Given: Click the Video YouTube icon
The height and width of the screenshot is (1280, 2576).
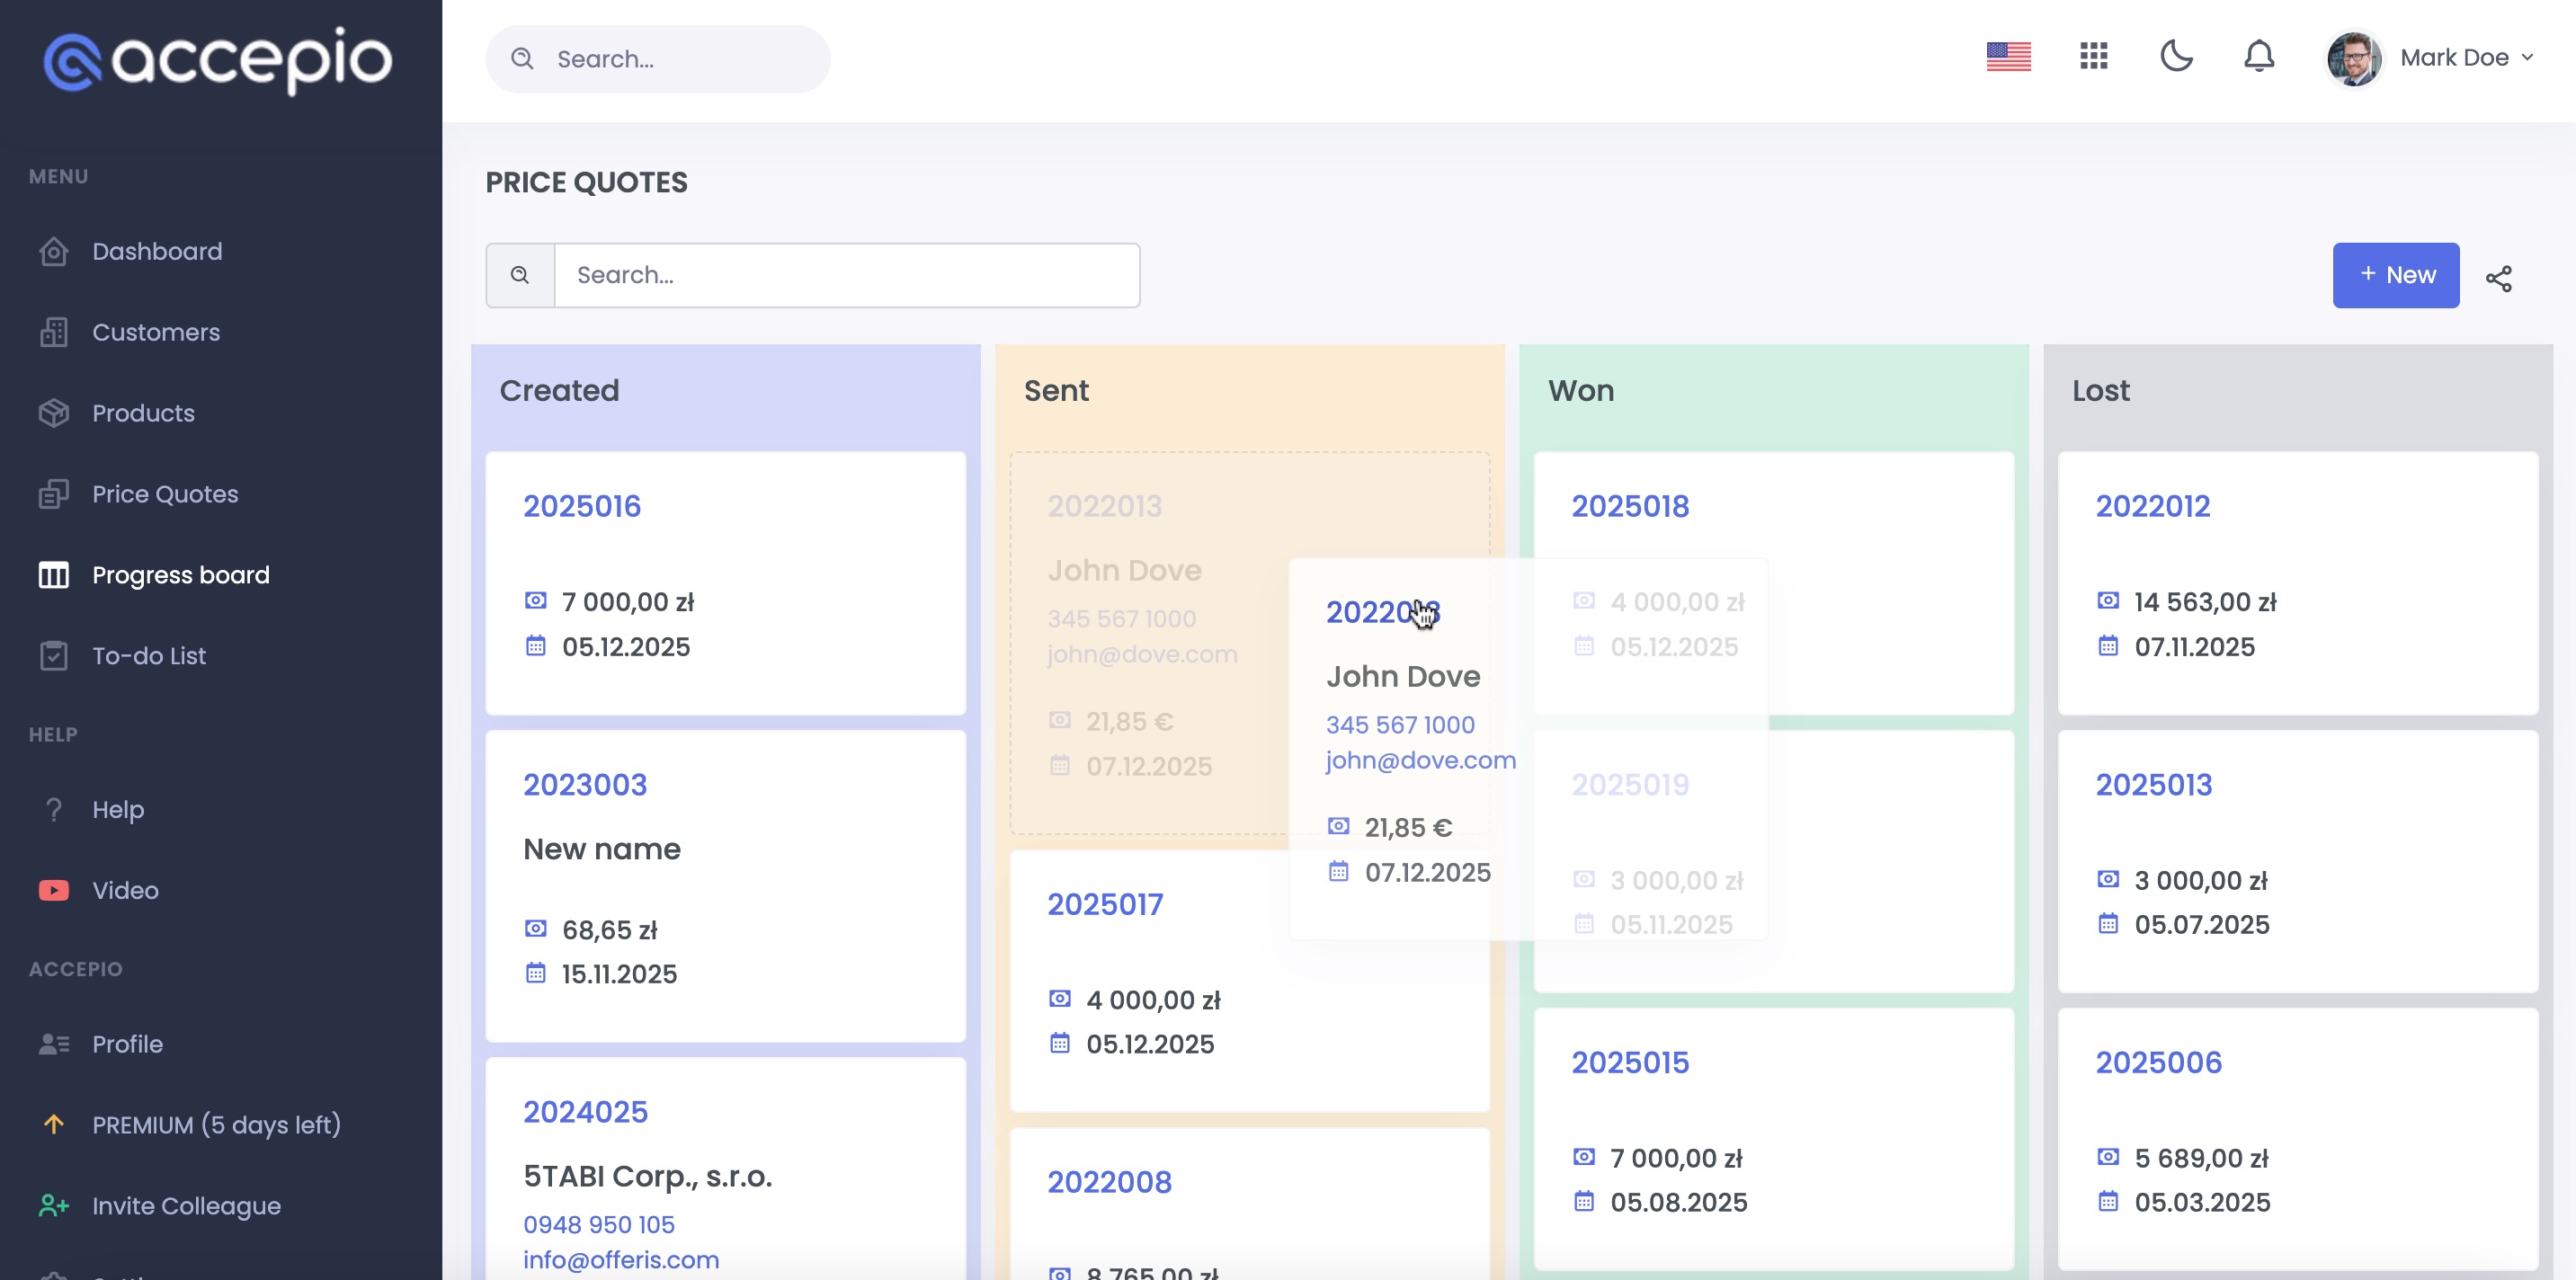Looking at the screenshot, I should pos(54,890).
